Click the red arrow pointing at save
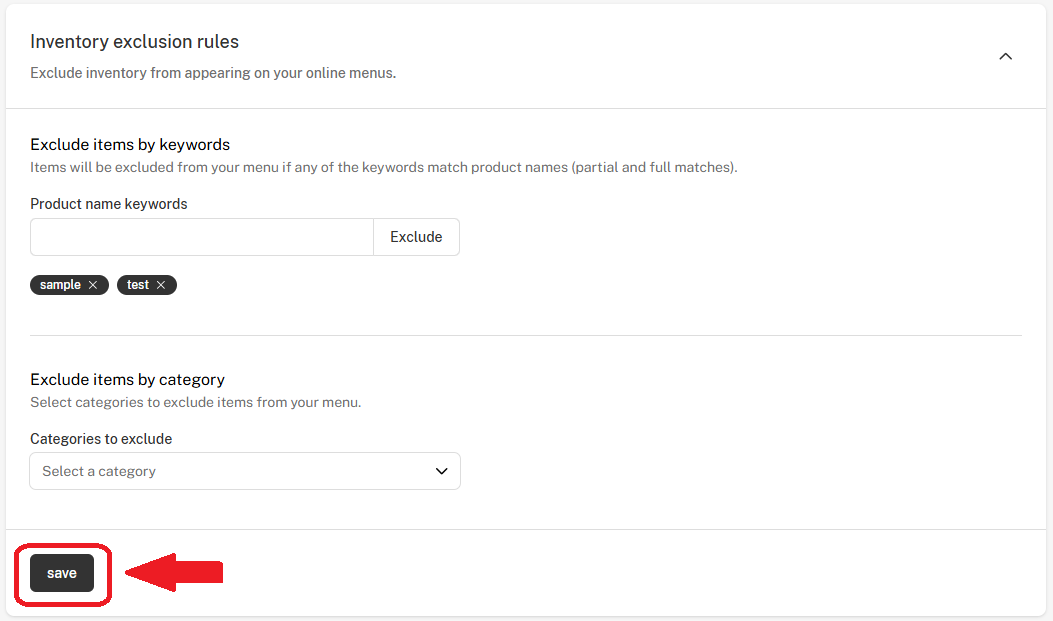The width and height of the screenshot is (1053, 621). (173, 573)
